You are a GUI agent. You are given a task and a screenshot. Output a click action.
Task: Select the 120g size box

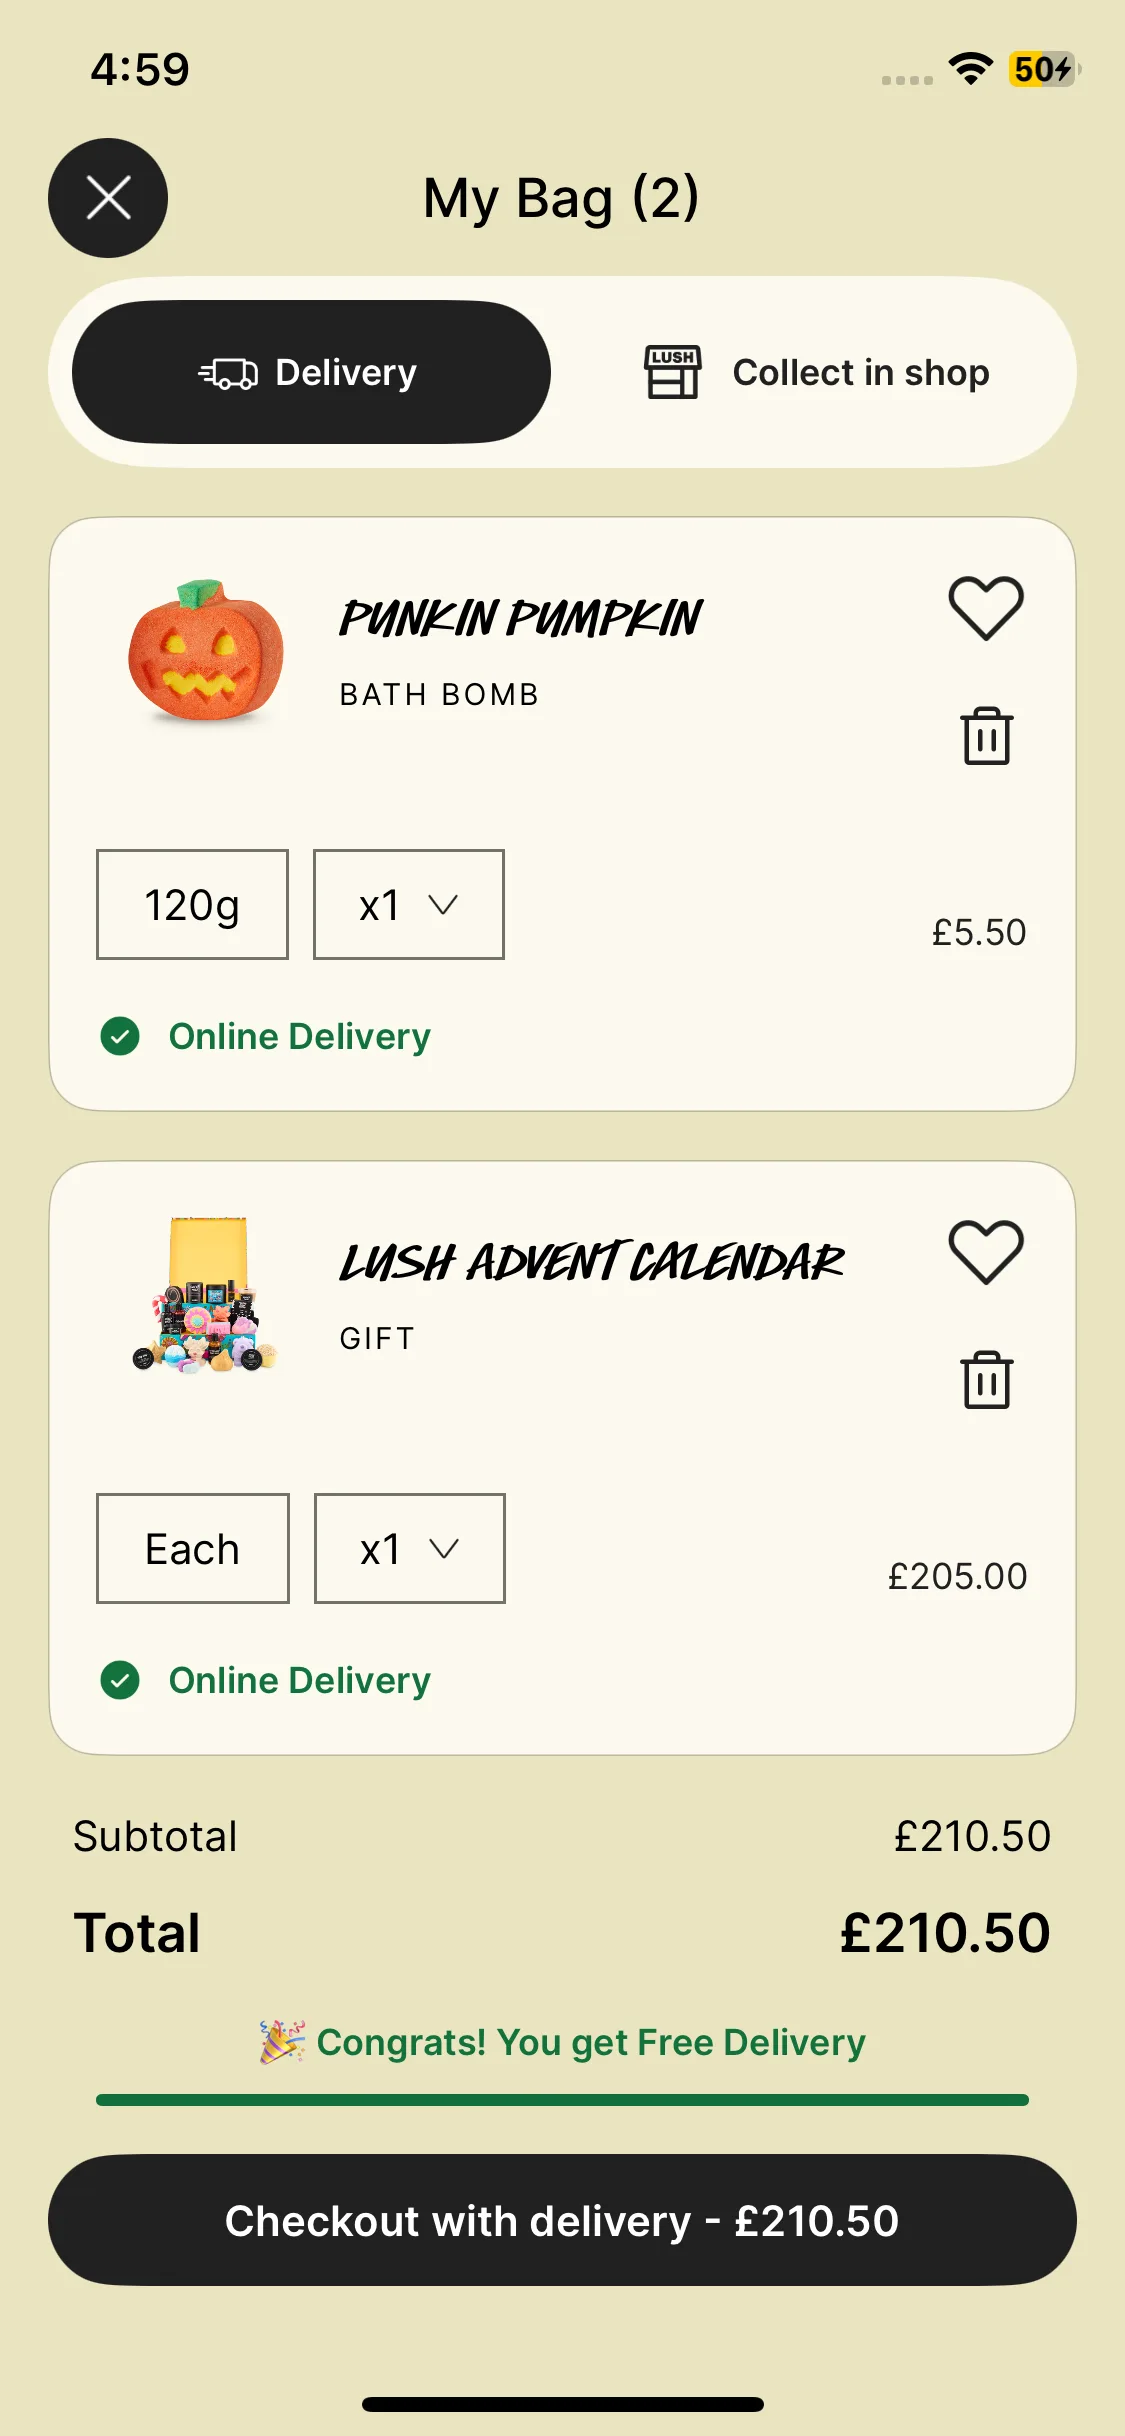click(192, 904)
